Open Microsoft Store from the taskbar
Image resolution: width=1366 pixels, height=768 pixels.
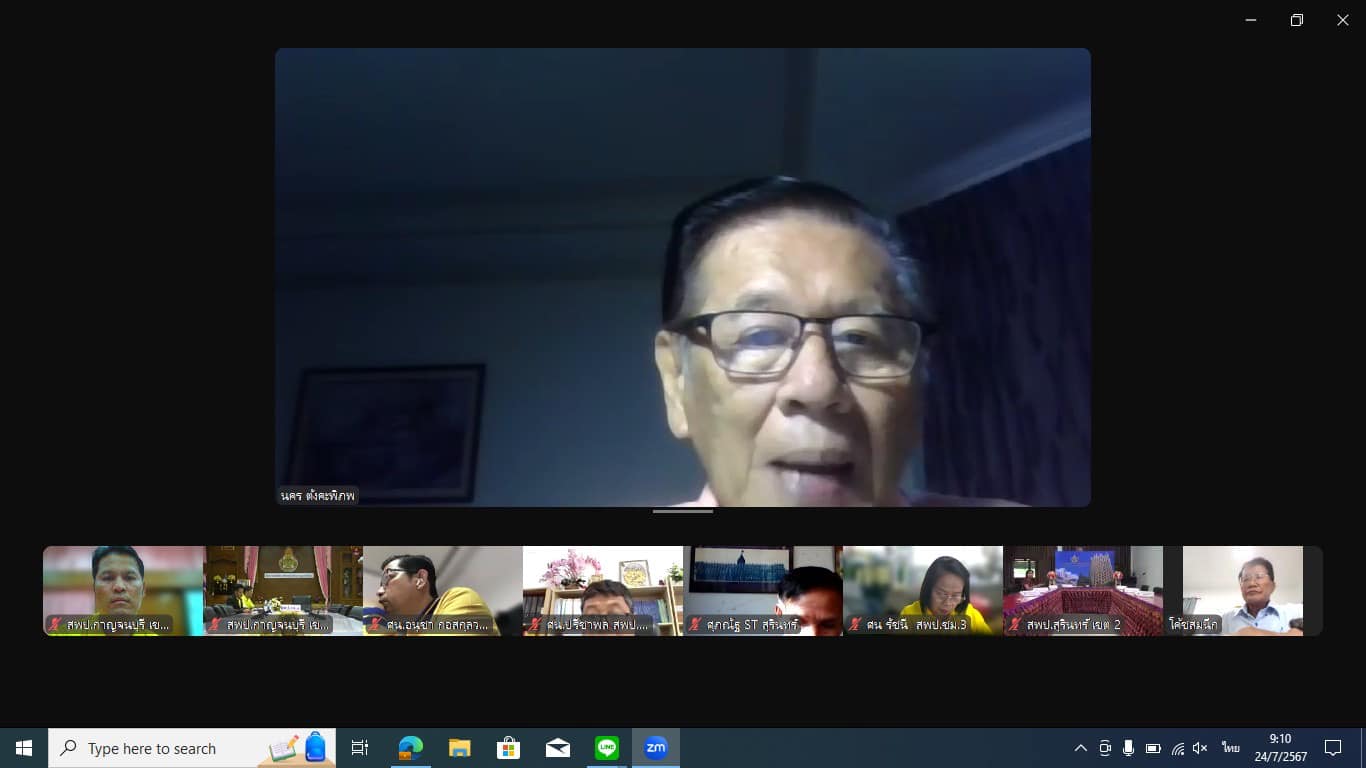pos(508,748)
